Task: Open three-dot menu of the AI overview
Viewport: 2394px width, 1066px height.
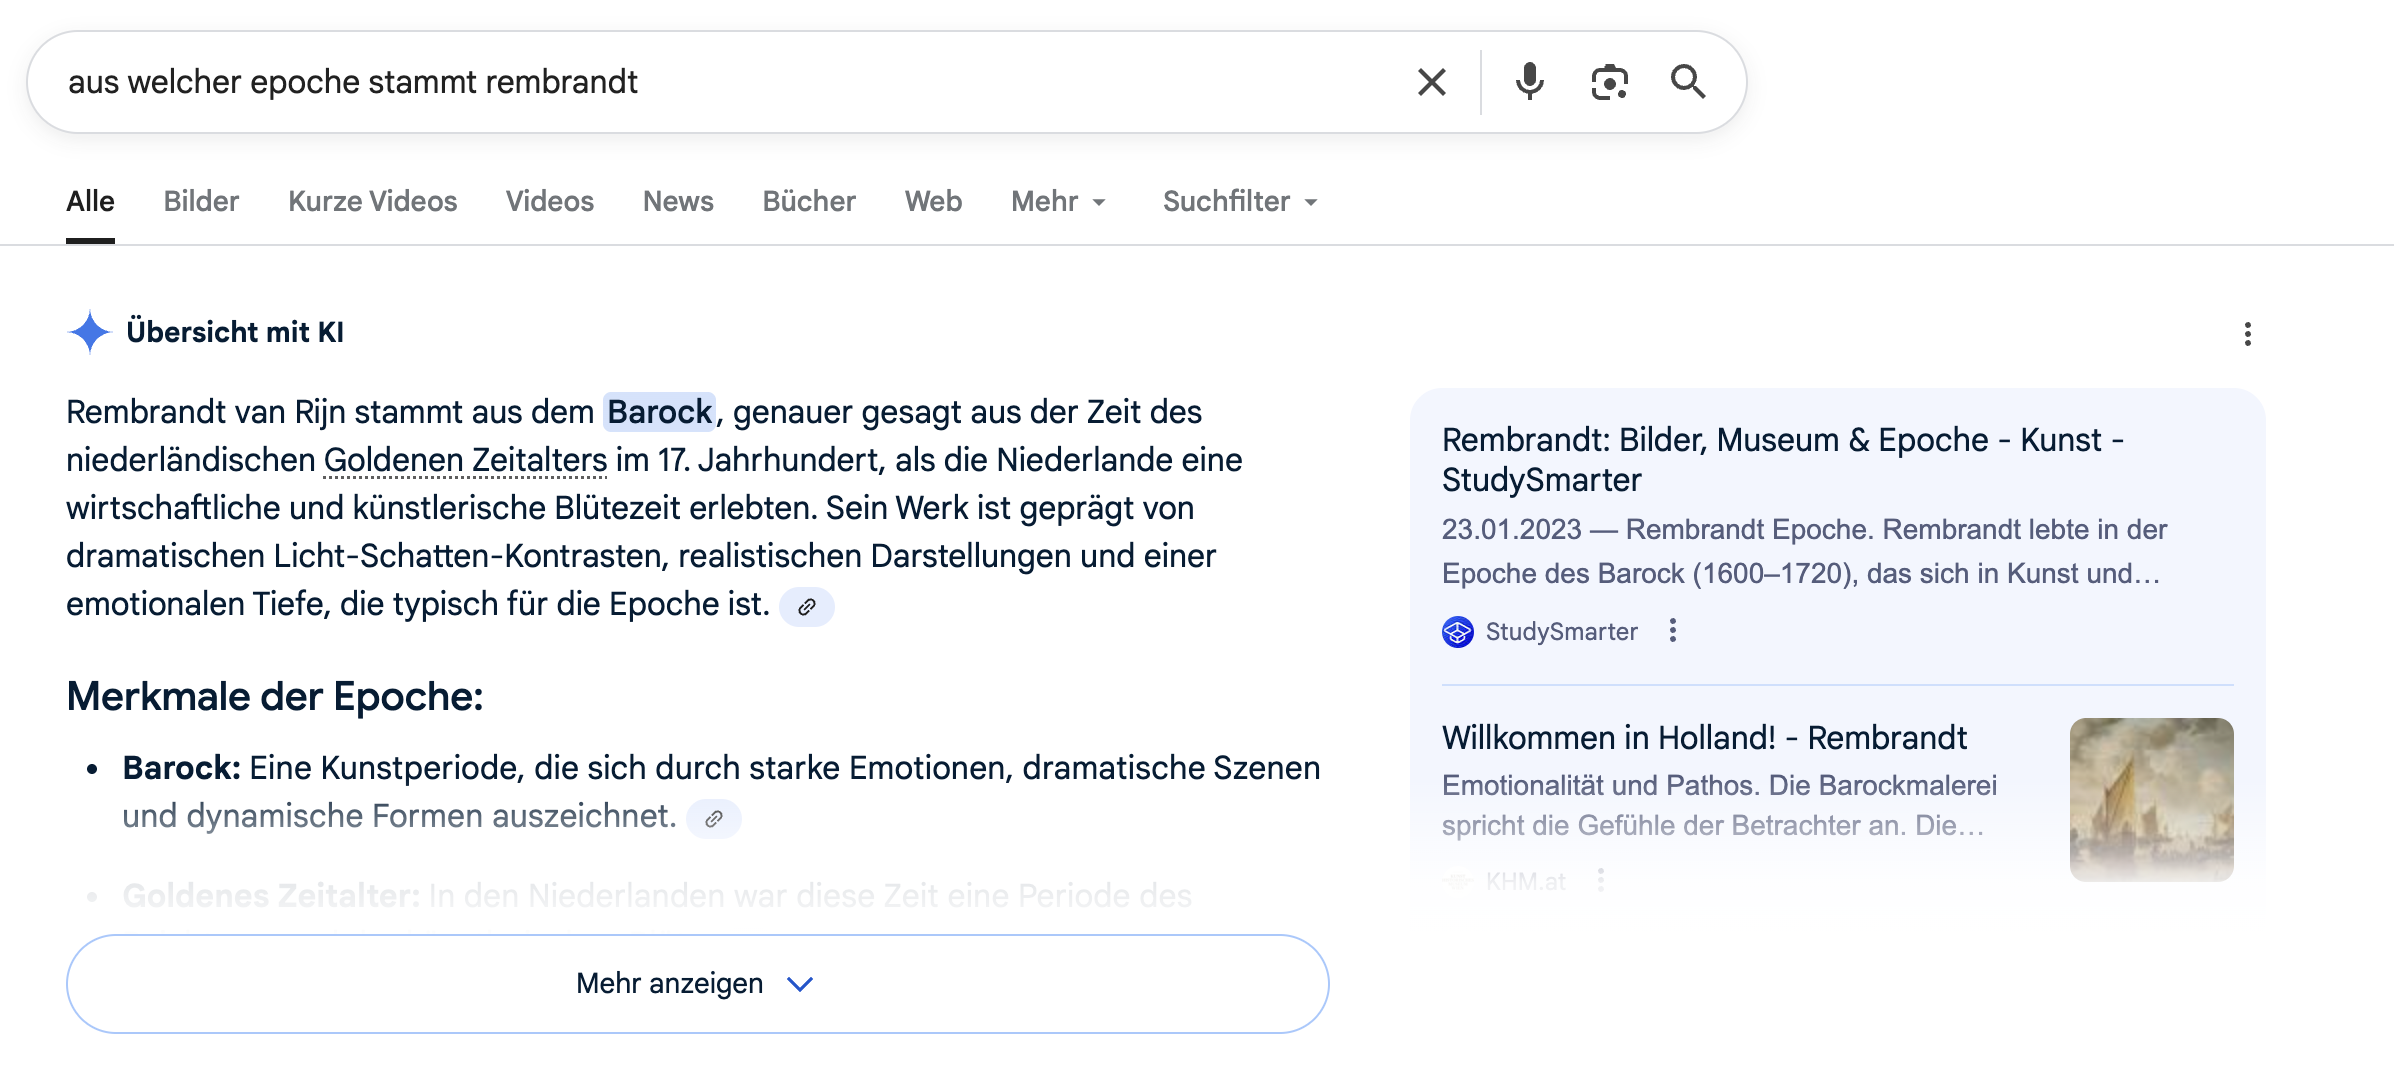Action: tap(2248, 336)
